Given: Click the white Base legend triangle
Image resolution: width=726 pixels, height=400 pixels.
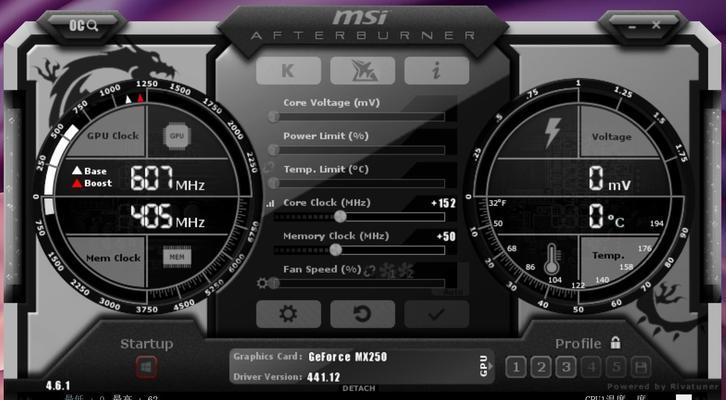Looking at the screenshot, I should click(x=77, y=171).
